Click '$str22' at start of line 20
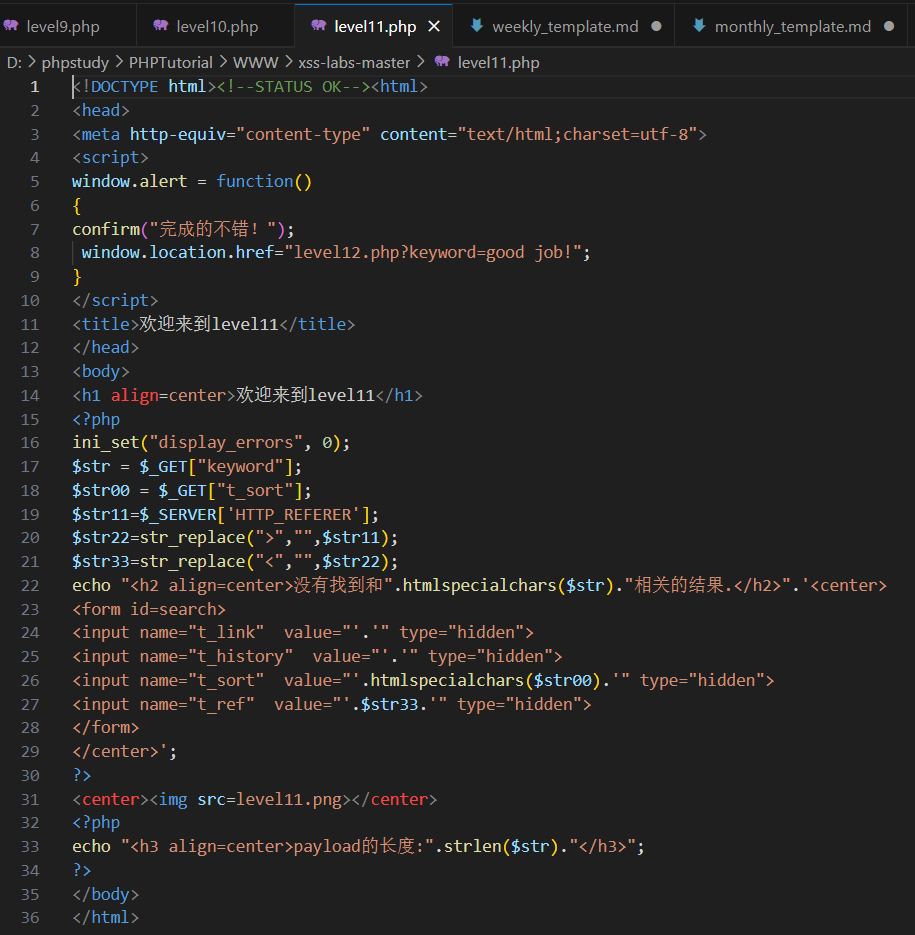 pyautogui.click(x=101, y=537)
